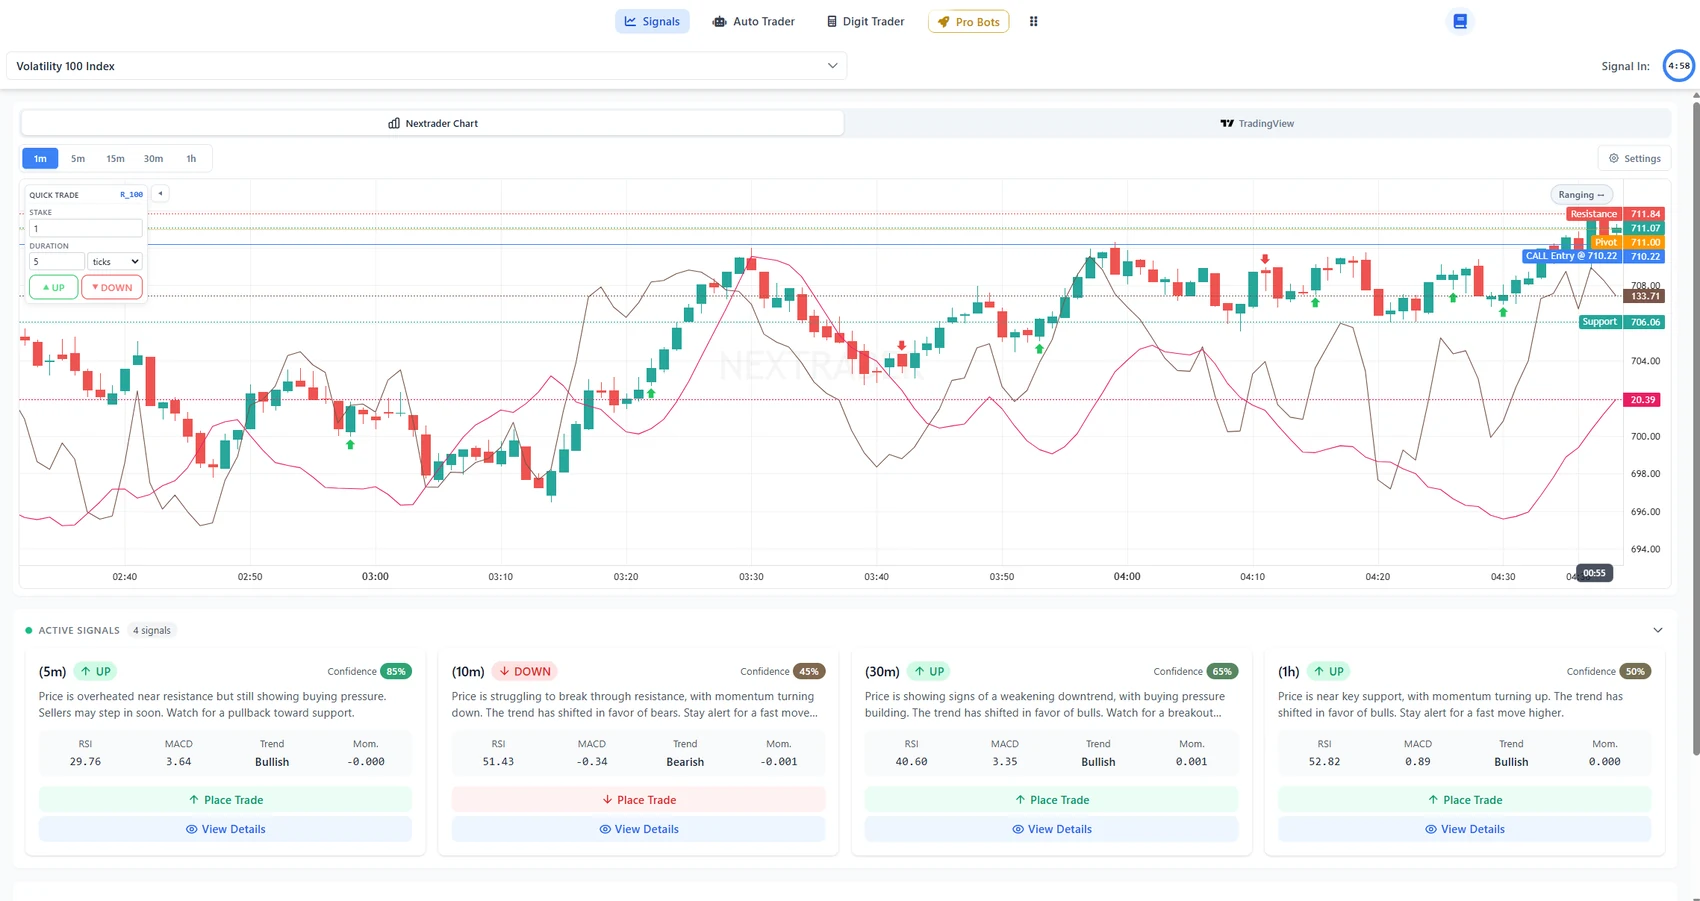Select the Nextrader Chart tab

432,123
